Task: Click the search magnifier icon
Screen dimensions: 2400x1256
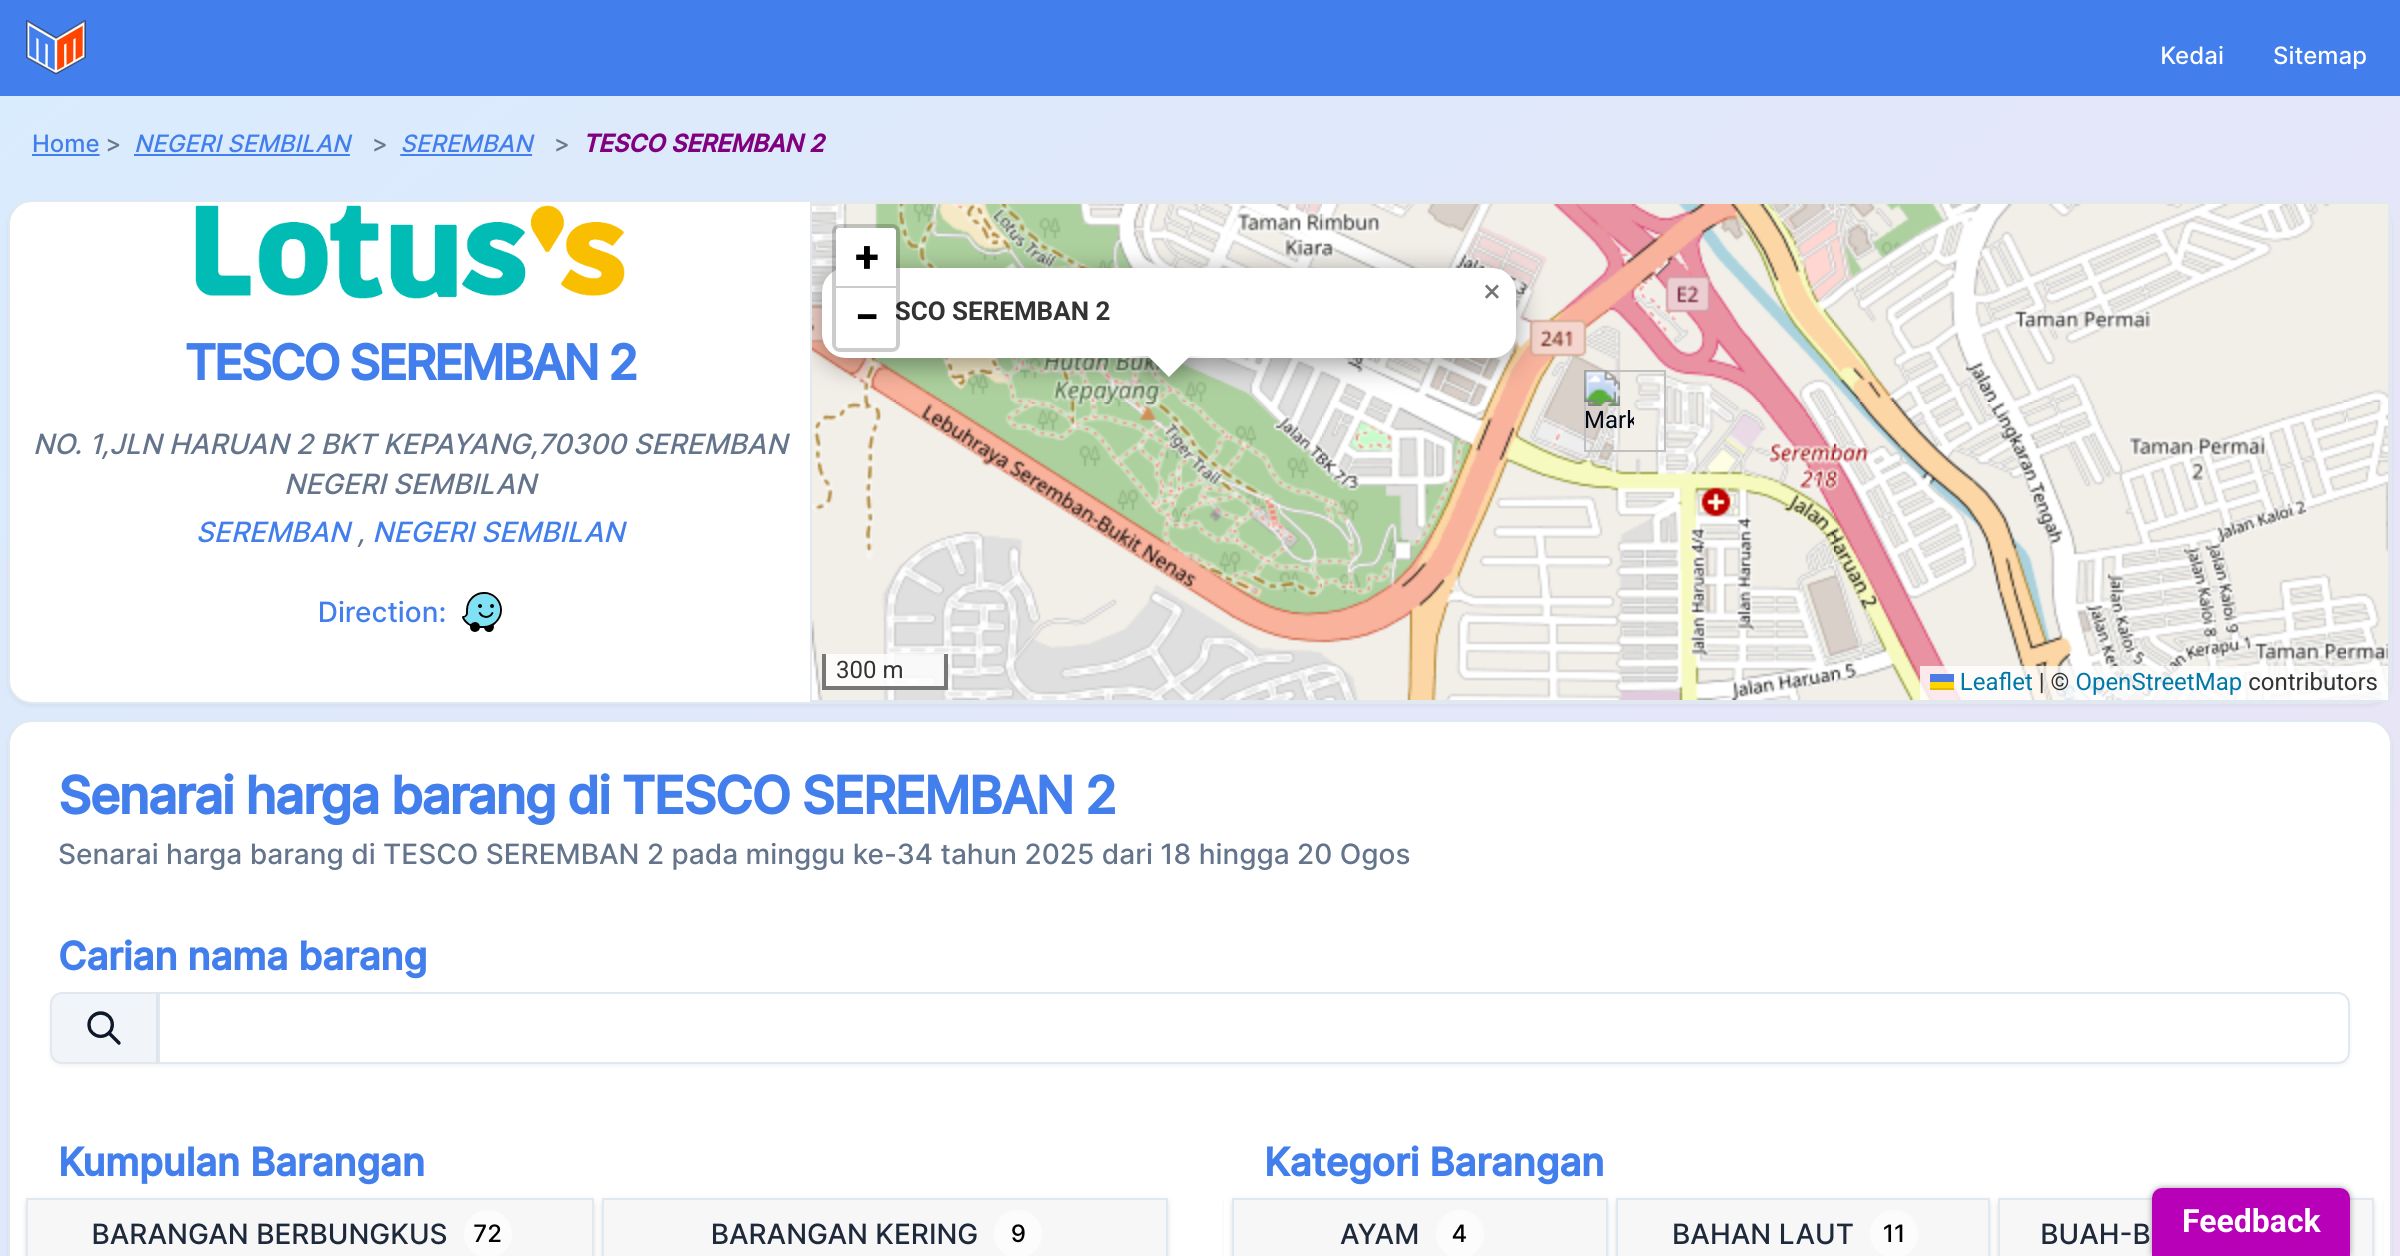Action: pos(104,1028)
